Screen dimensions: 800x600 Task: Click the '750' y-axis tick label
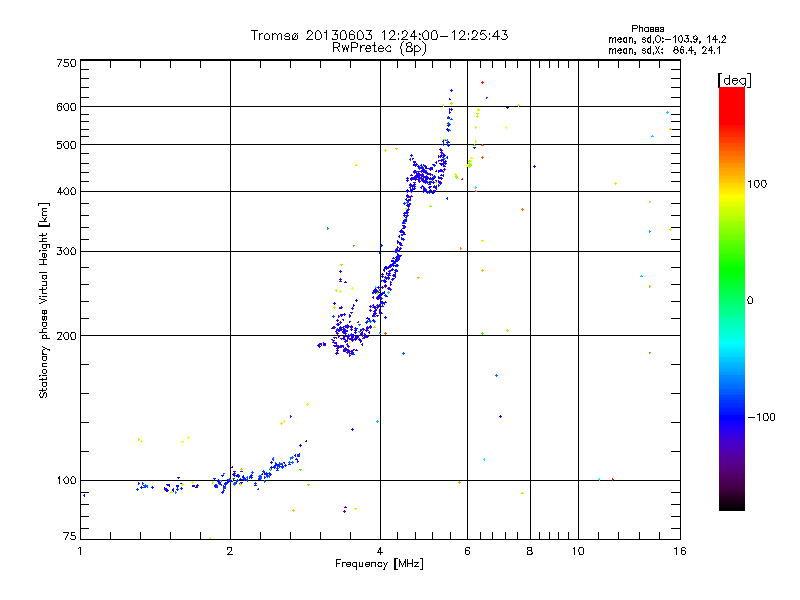66,63
